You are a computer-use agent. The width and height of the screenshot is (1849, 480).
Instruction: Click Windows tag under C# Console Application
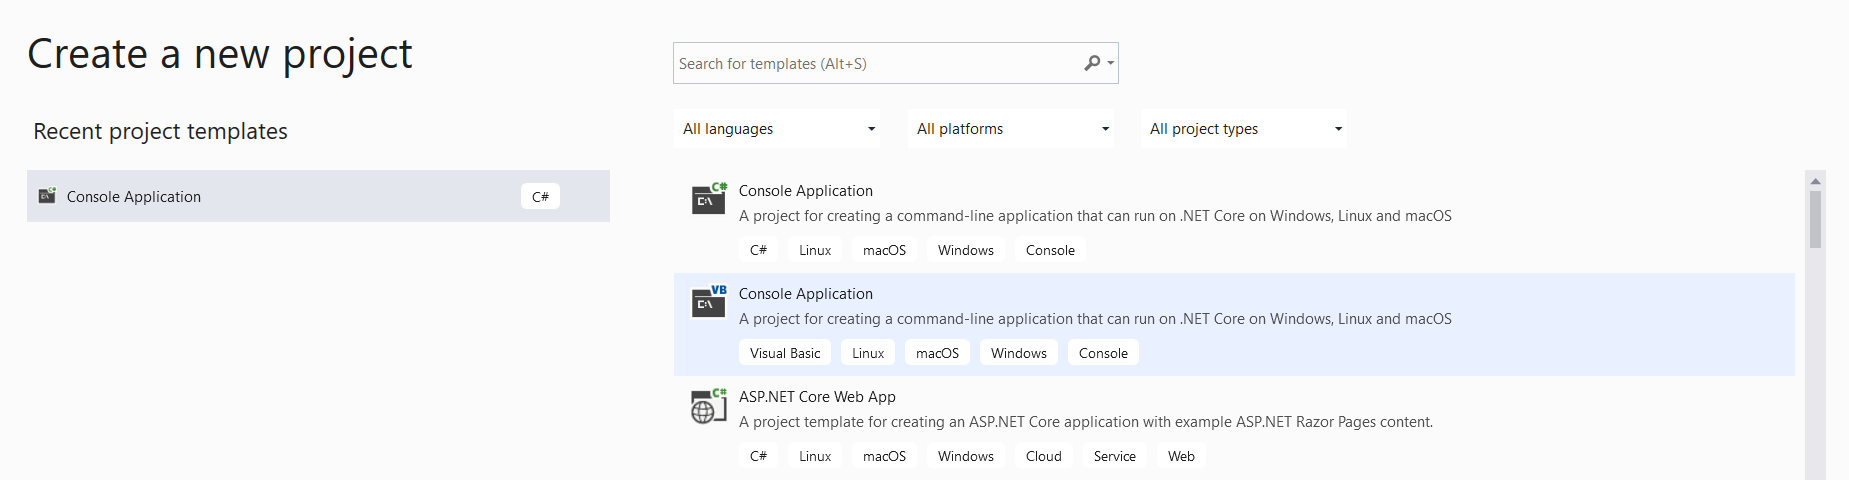(966, 250)
